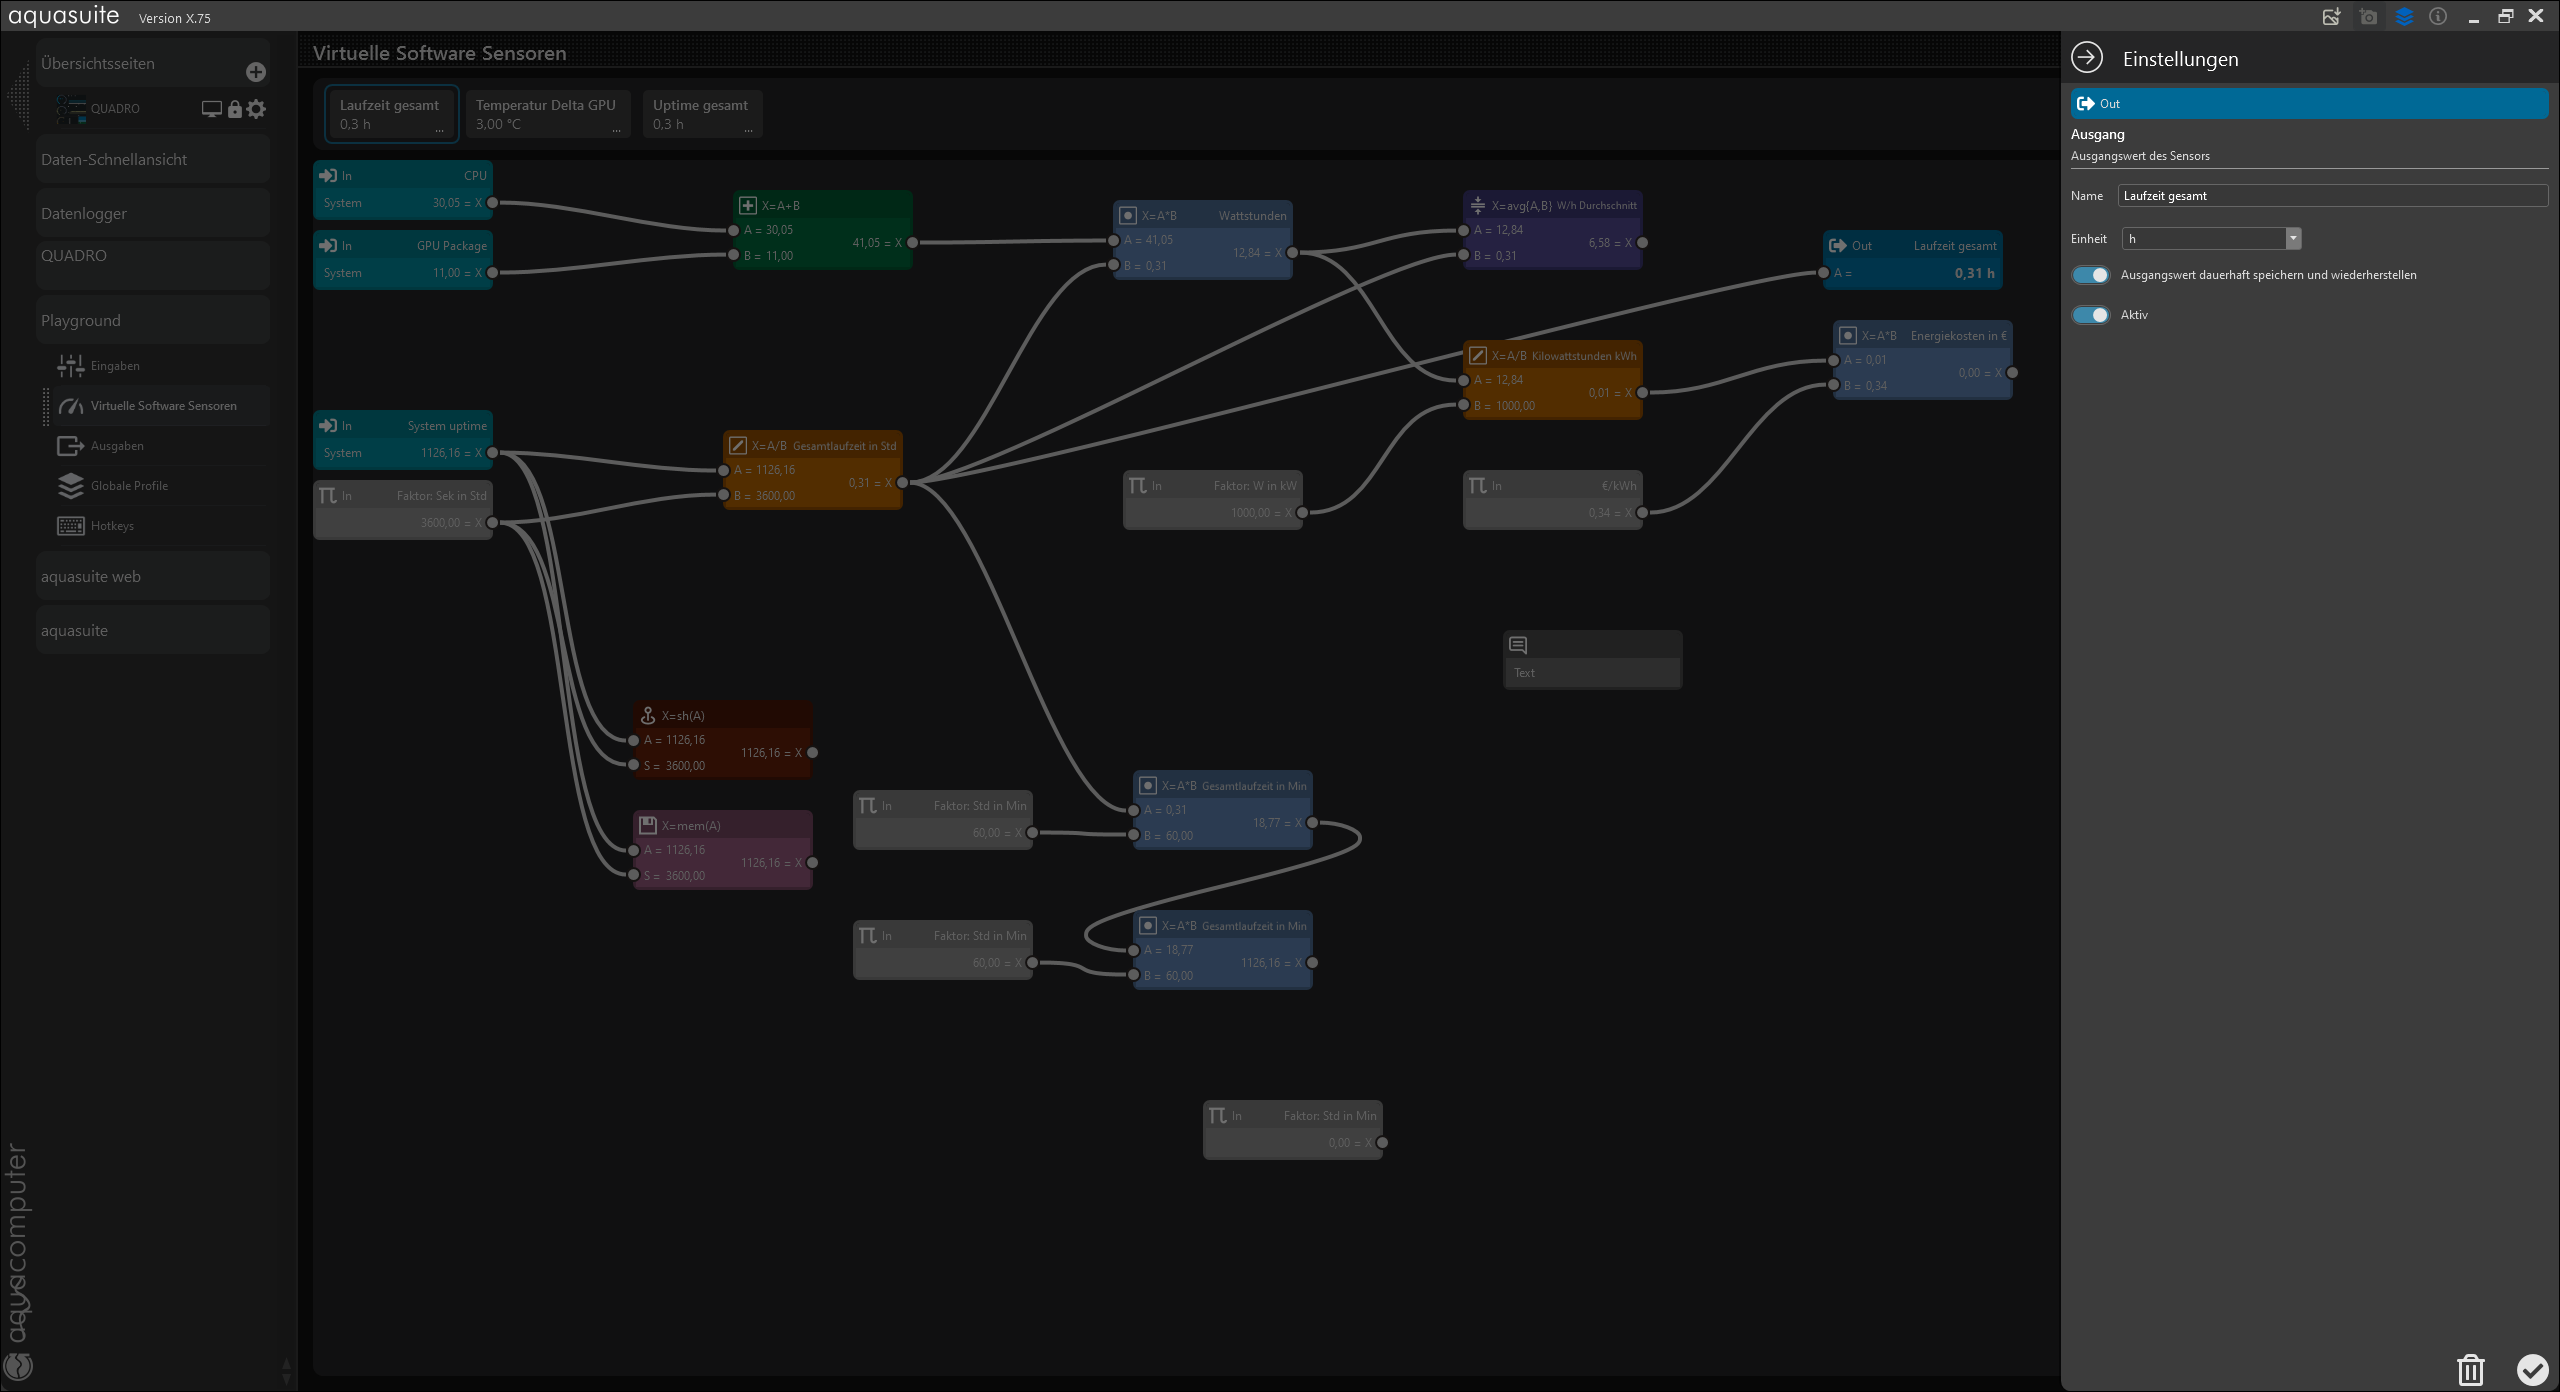Open Globale Profile in sidebar
The height and width of the screenshot is (1392, 2560).
[x=129, y=486]
